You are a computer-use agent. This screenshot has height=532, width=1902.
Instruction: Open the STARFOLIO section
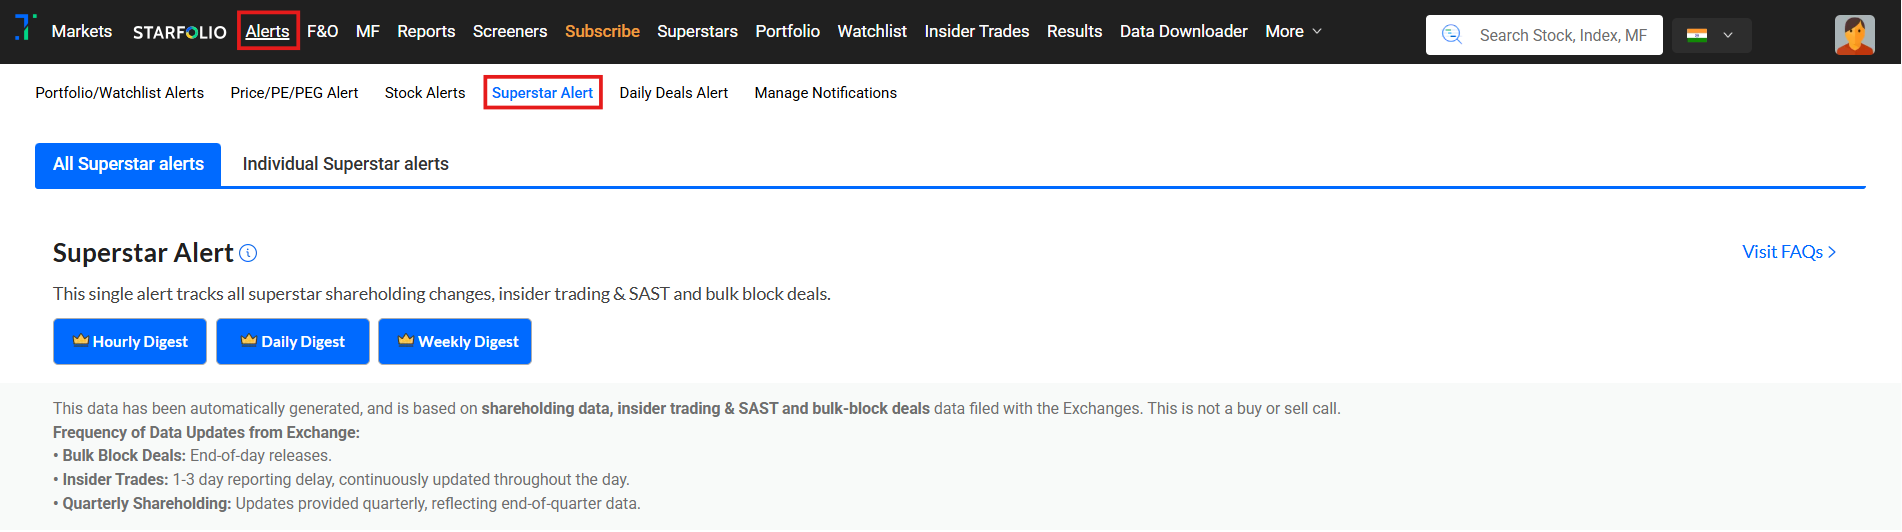[x=180, y=32]
